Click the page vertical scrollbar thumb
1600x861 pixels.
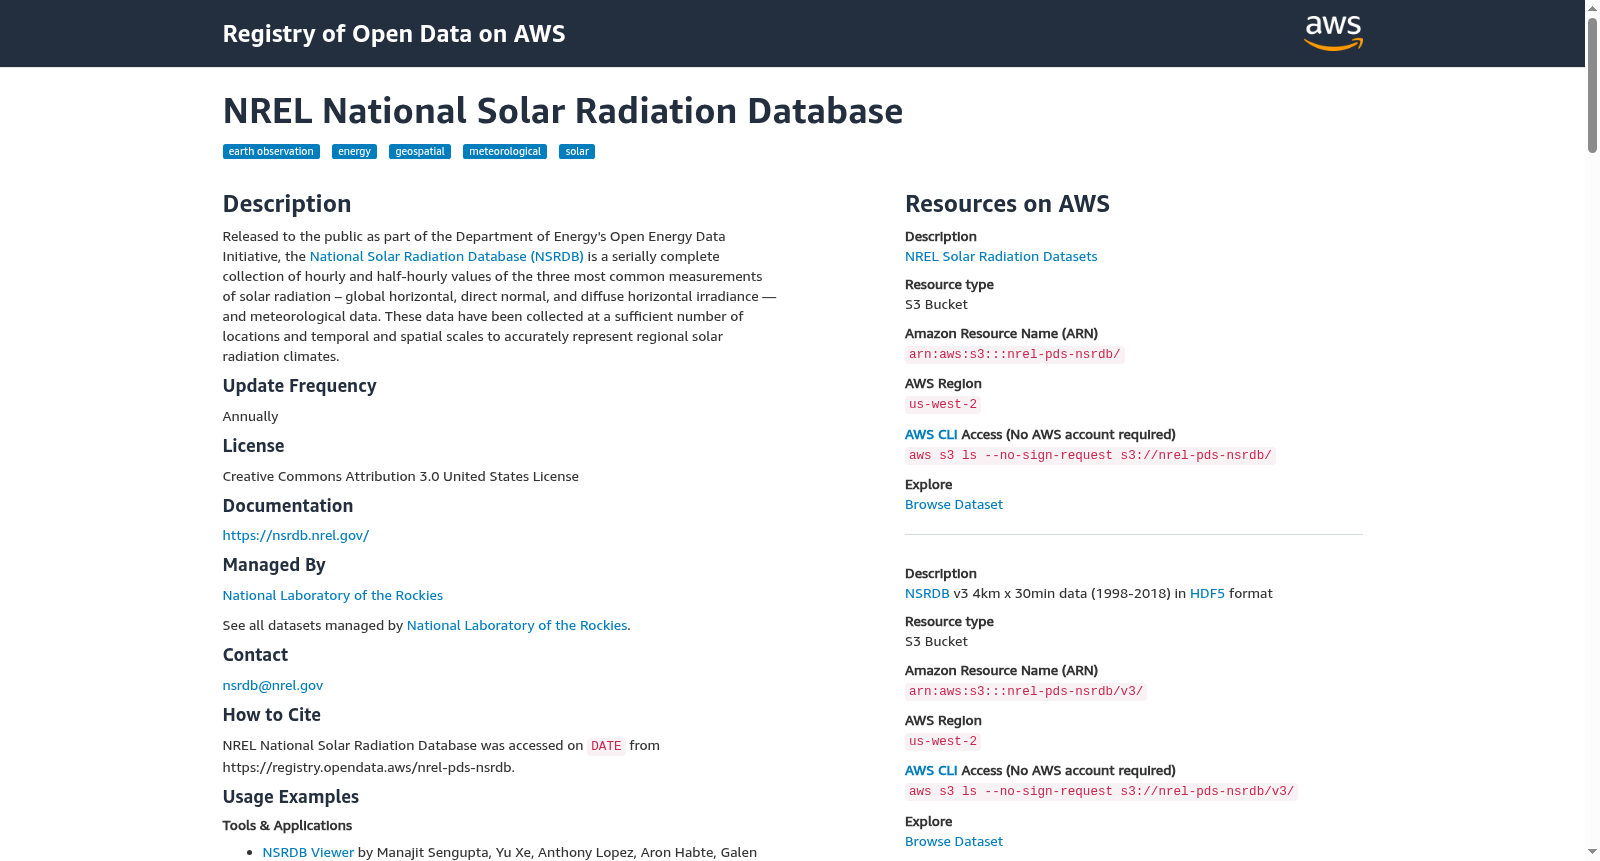(x=1592, y=85)
